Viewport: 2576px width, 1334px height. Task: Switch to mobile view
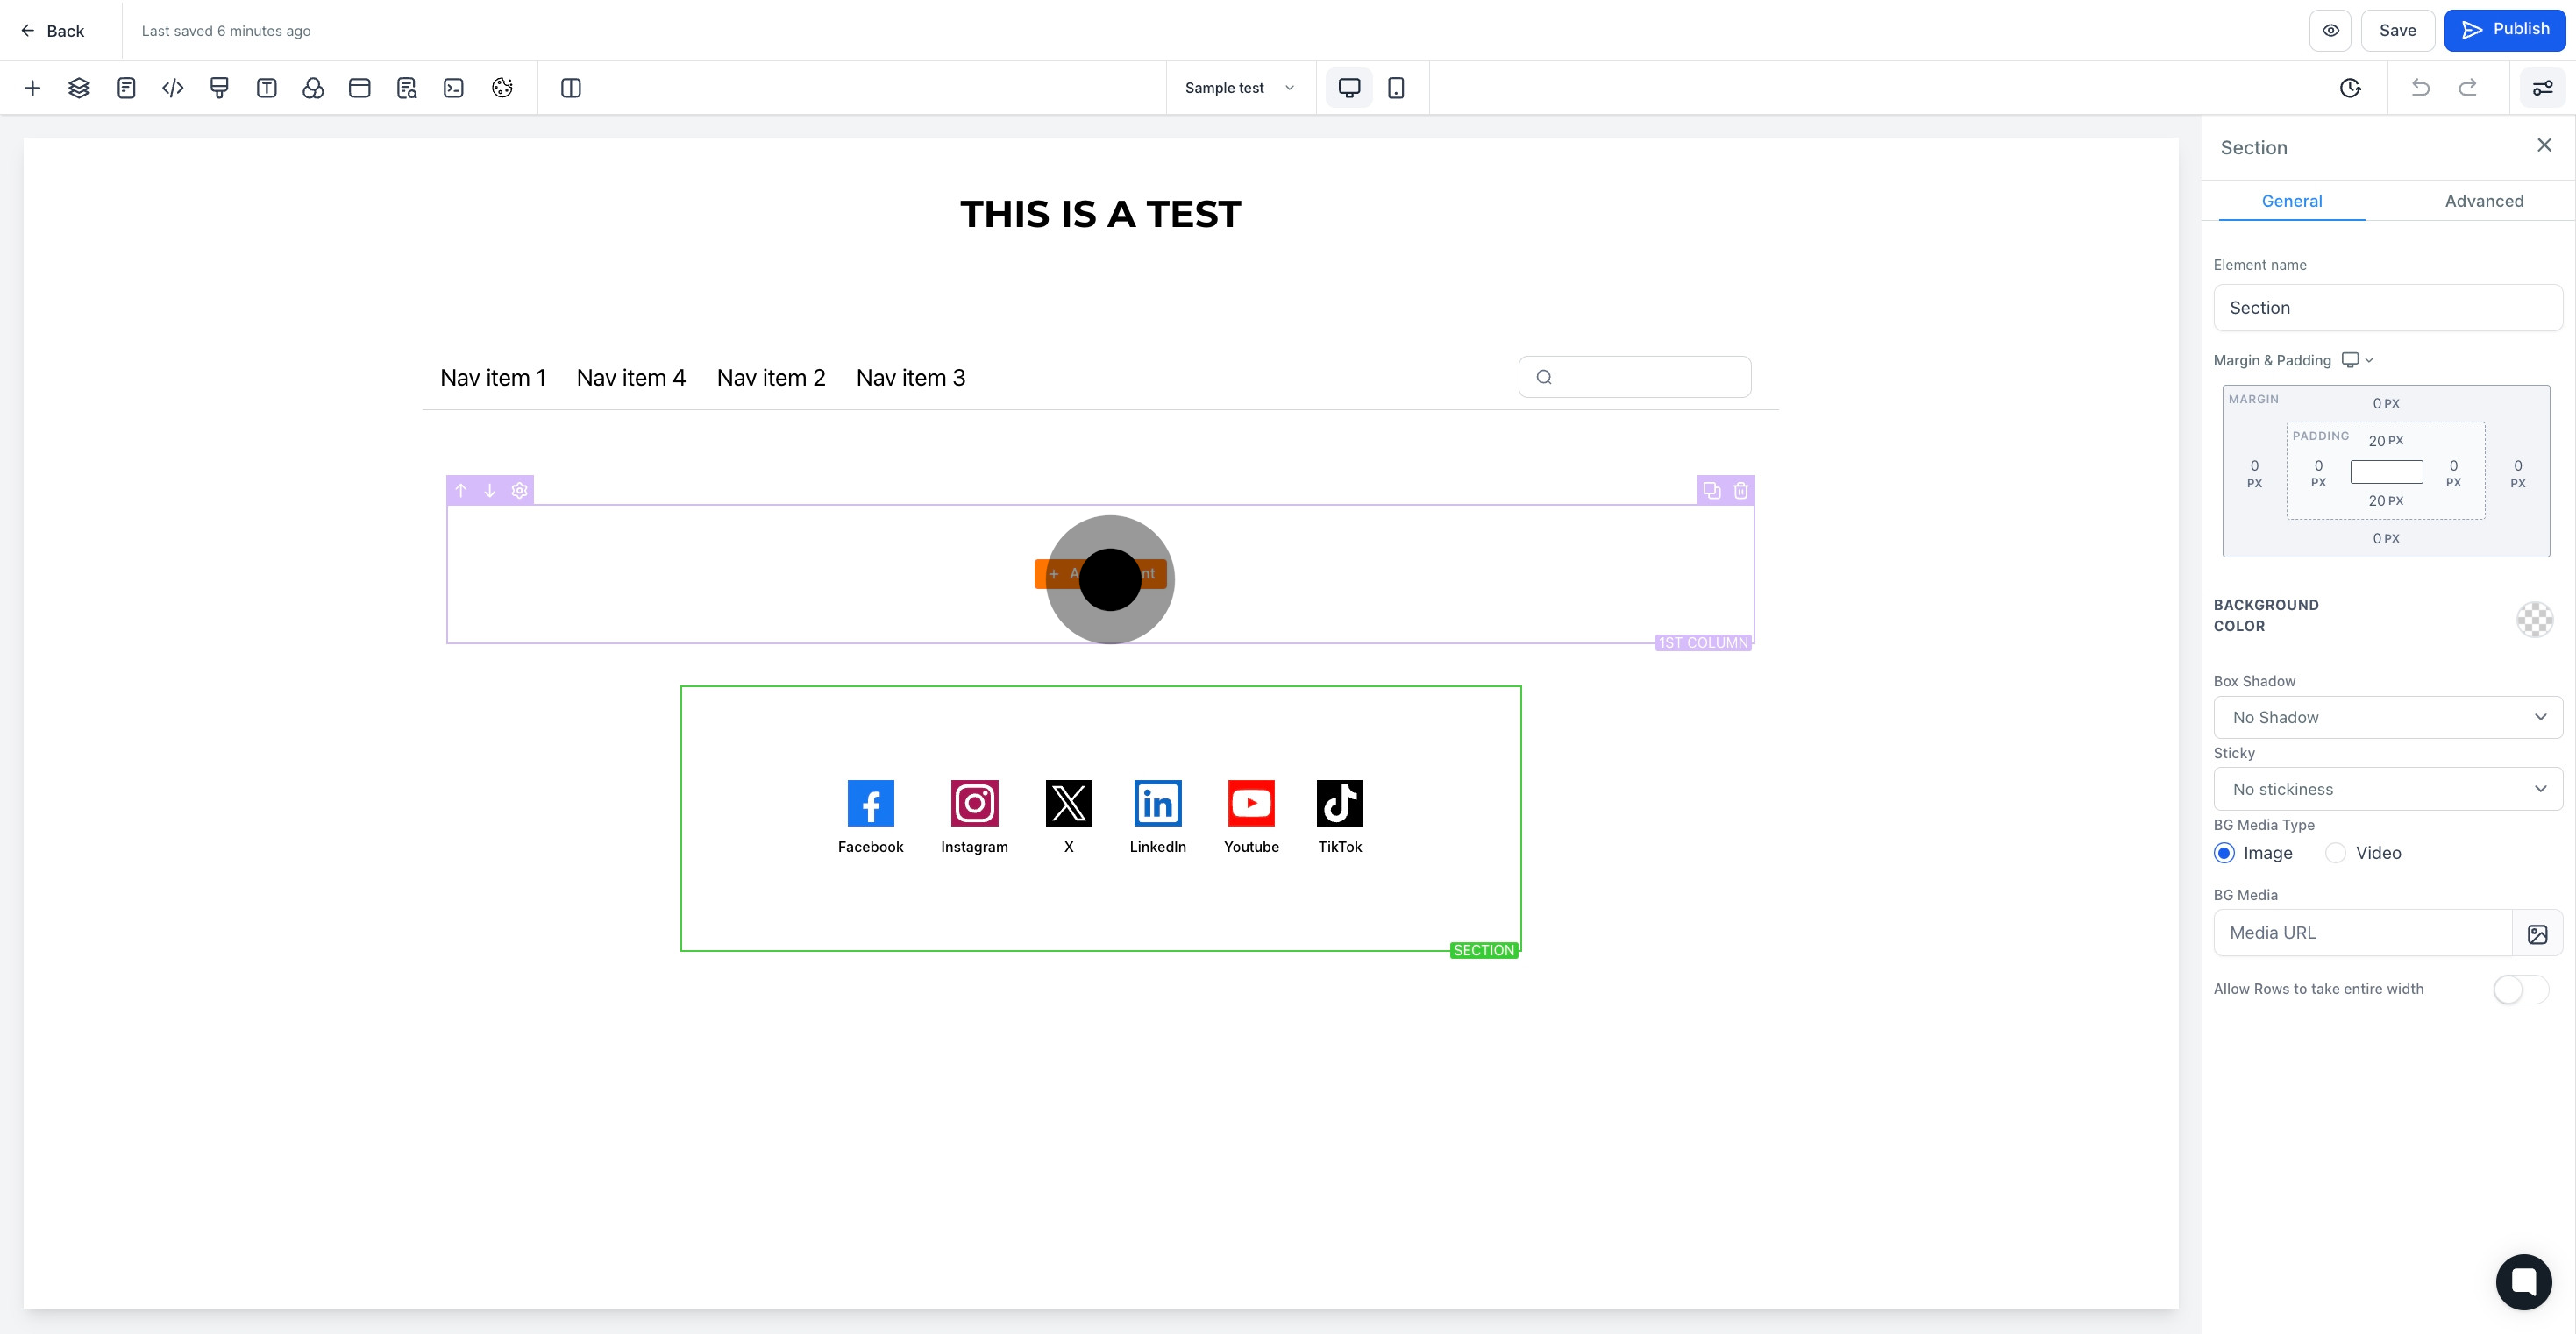(x=1396, y=88)
